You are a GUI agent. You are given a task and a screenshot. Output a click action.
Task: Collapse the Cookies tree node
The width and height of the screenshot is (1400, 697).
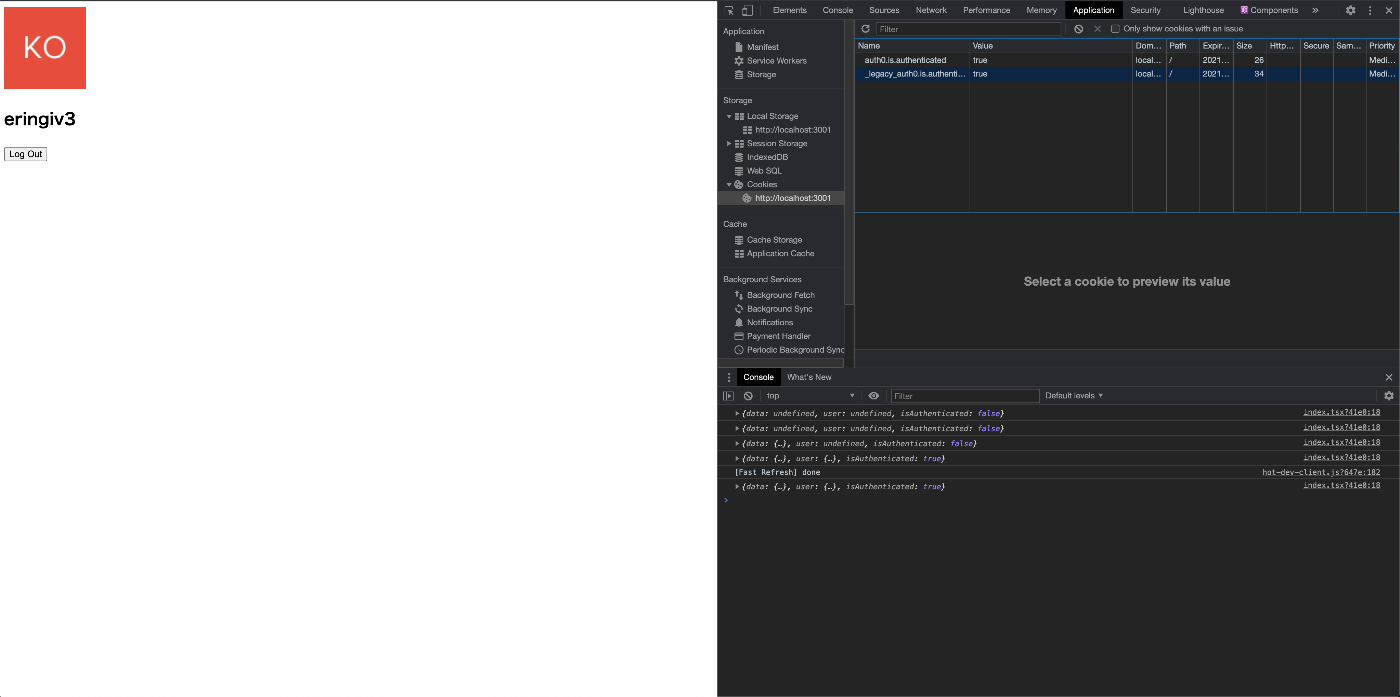pos(729,185)
